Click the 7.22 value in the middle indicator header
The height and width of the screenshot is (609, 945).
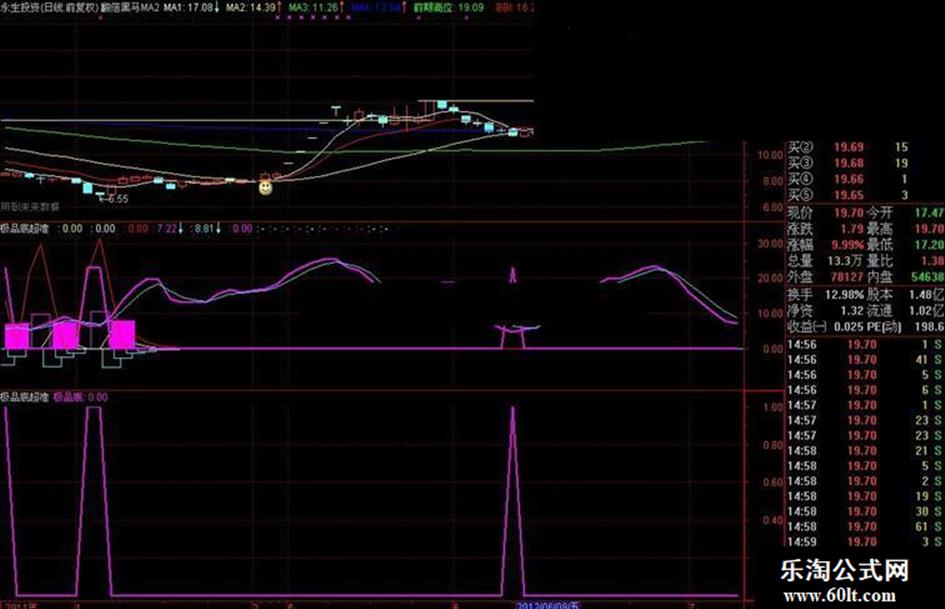[x=167, y=229]
